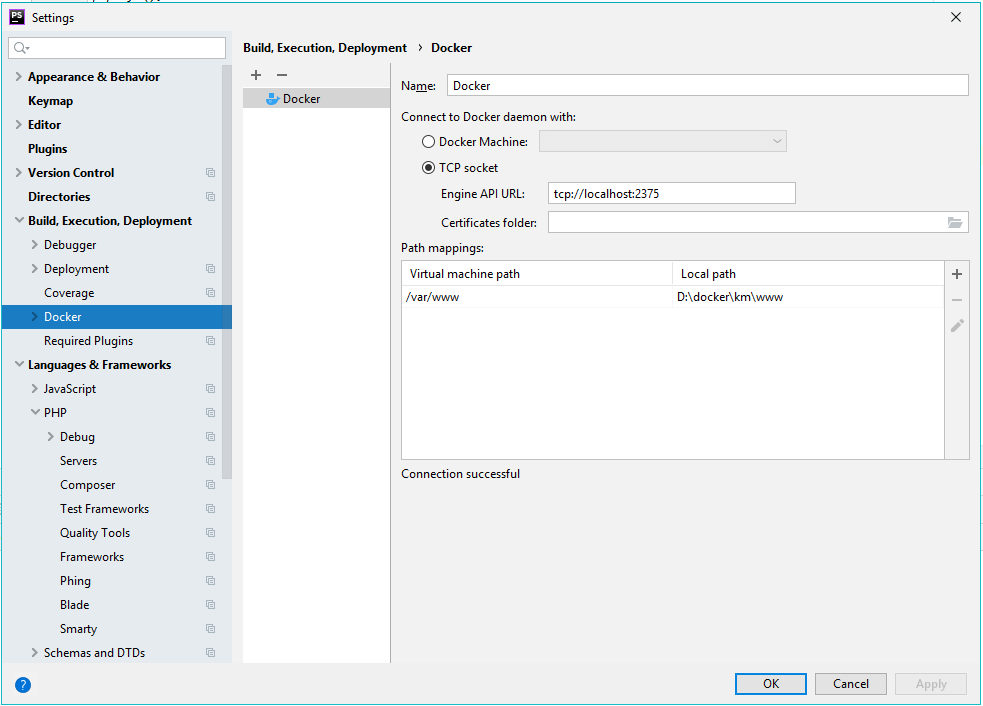Open the Docker Machine dropdown
The width and height of the screenshot is (983, 706).
tap(662, 142)
